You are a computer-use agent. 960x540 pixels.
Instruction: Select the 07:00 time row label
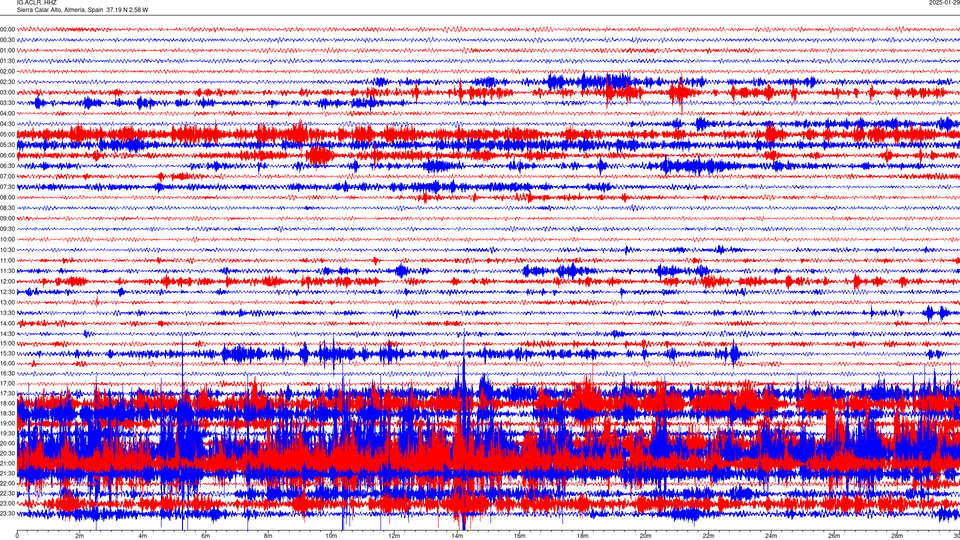7,176
